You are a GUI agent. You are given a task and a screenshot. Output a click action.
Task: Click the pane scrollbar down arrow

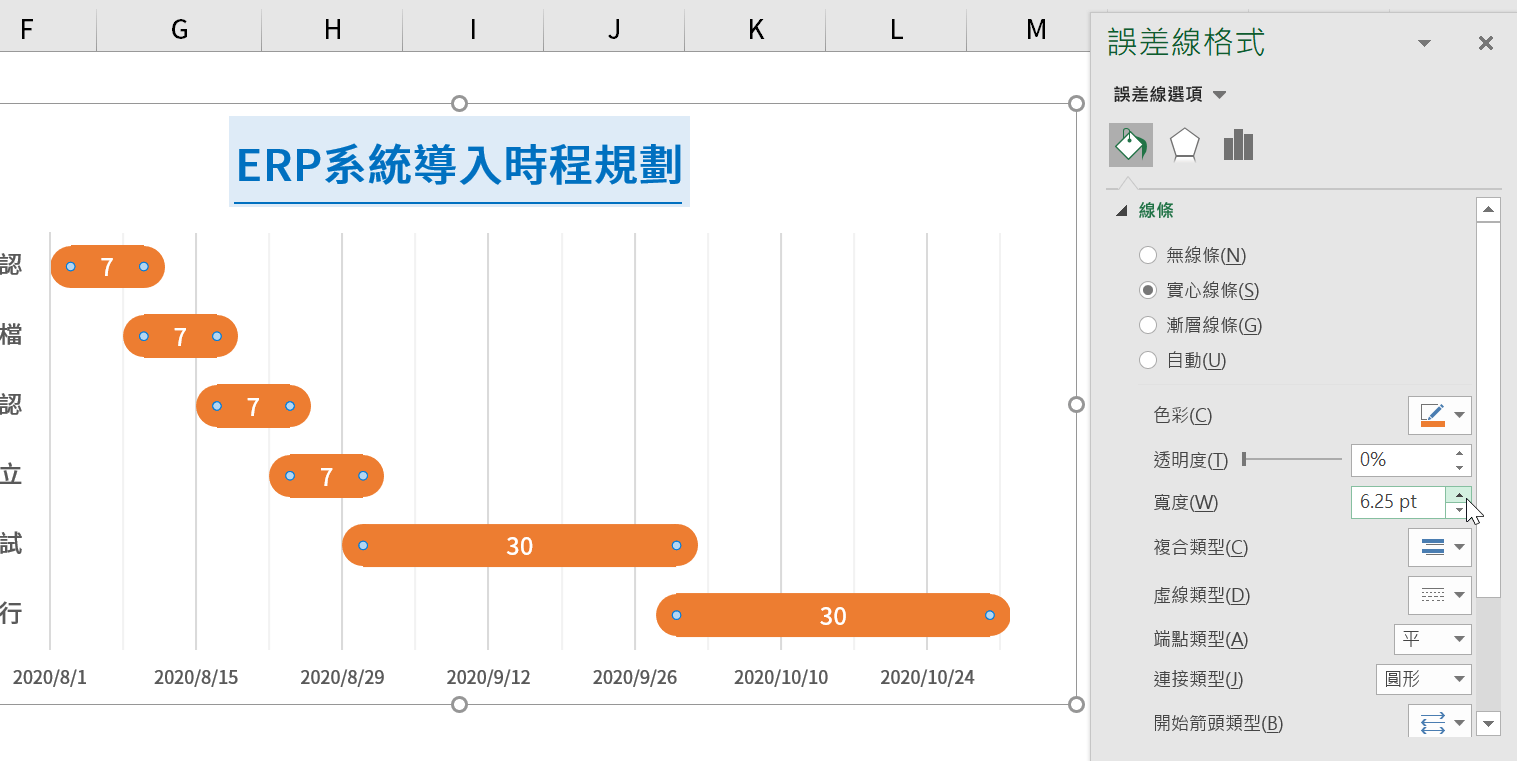(1489, 723)
